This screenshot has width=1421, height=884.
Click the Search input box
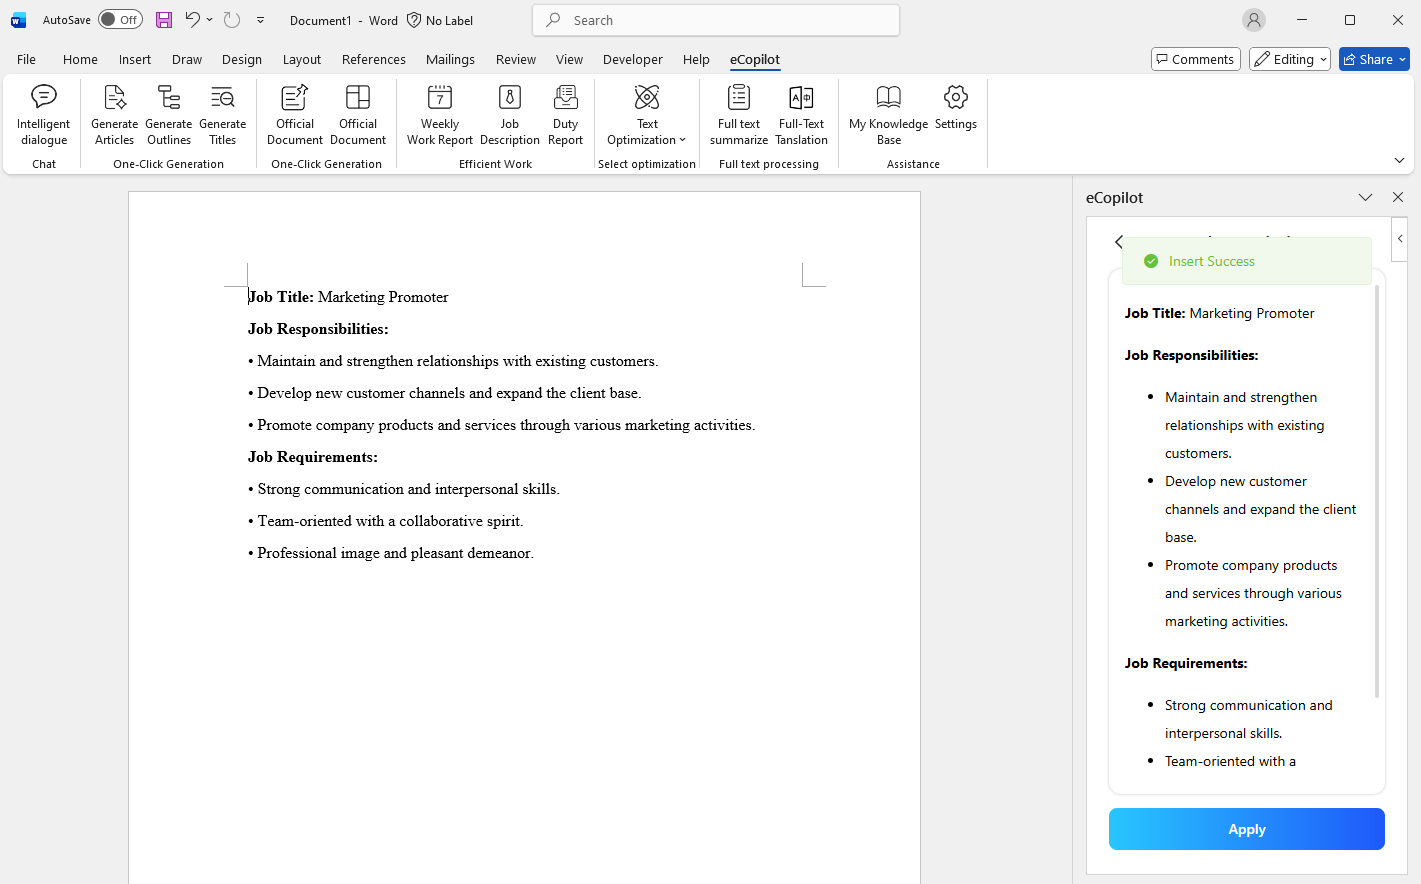coord(716,20)
